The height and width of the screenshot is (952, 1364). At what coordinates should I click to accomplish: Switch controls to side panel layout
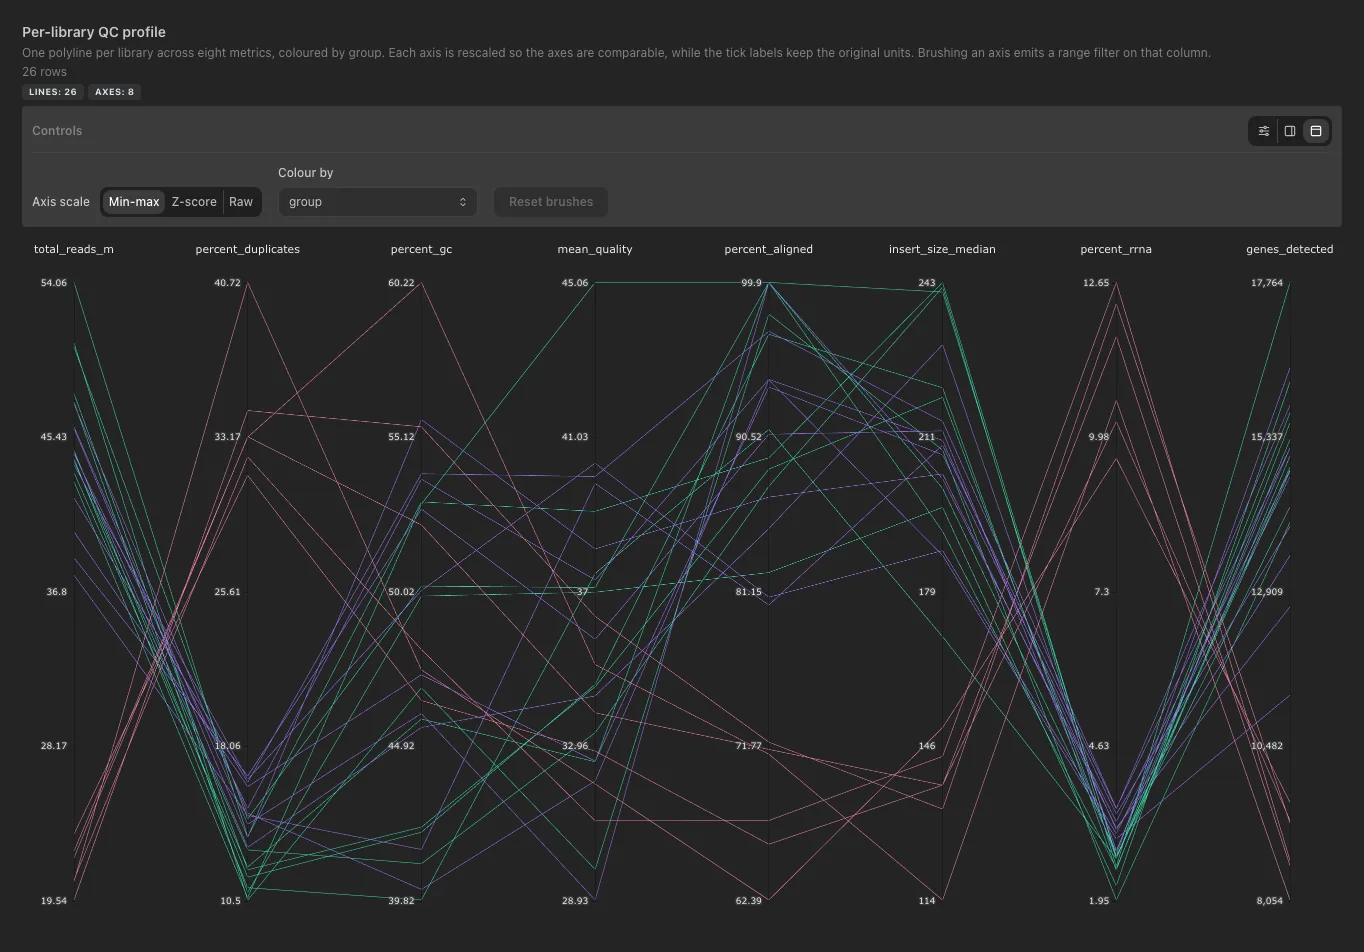click(x=1290, y=131)
